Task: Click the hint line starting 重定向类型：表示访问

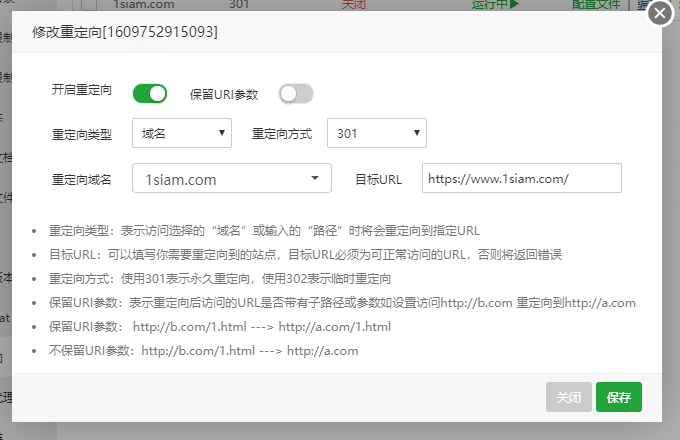Action: (x=264, y=230)
